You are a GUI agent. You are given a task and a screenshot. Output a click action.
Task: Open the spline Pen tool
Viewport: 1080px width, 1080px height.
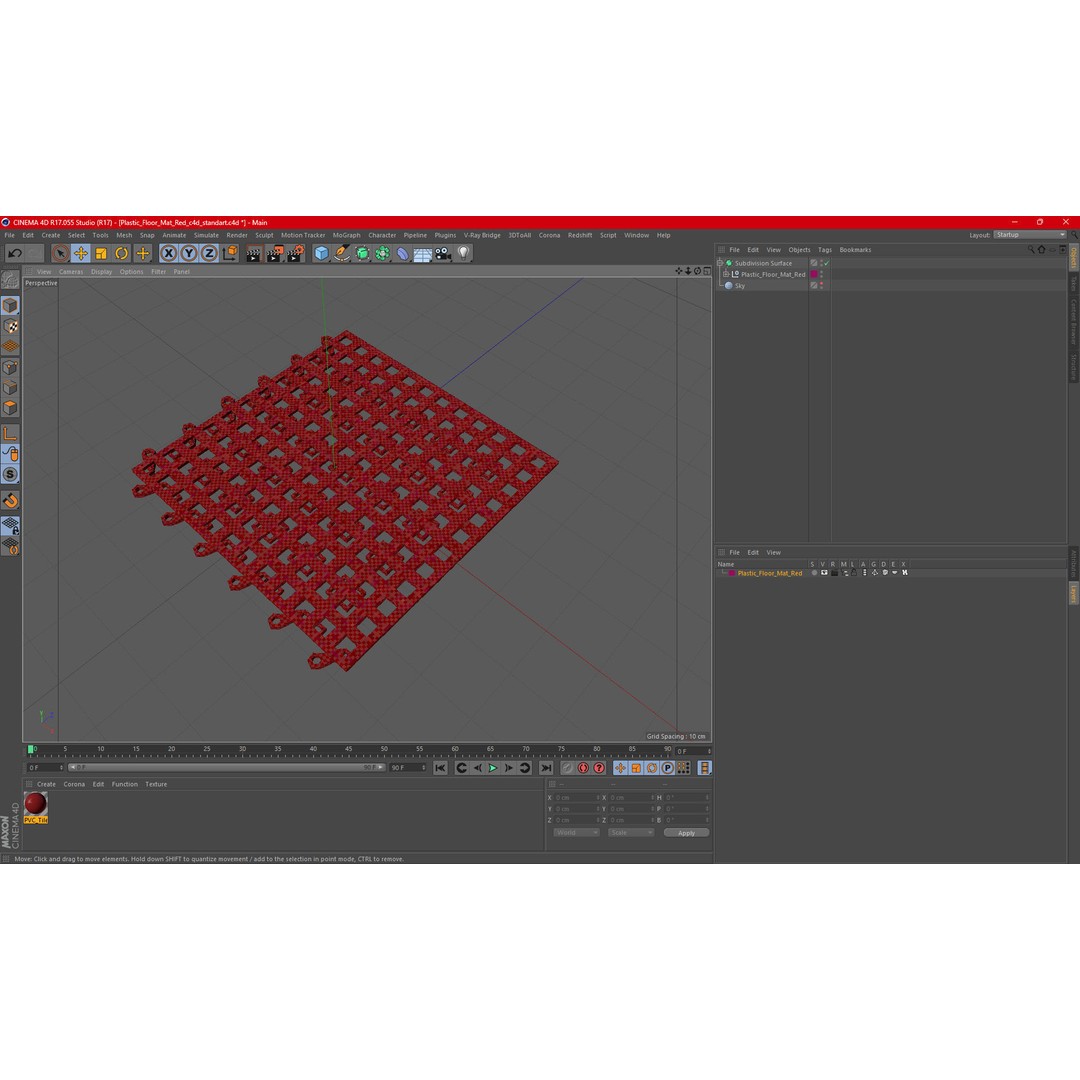(342, 253)
